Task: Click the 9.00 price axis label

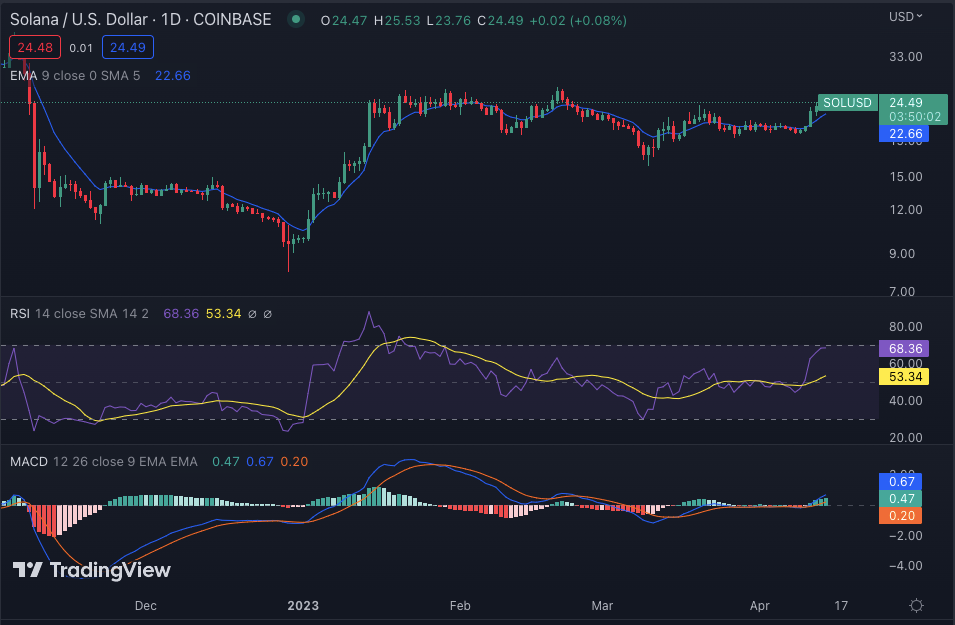Action: pos(902,253)
